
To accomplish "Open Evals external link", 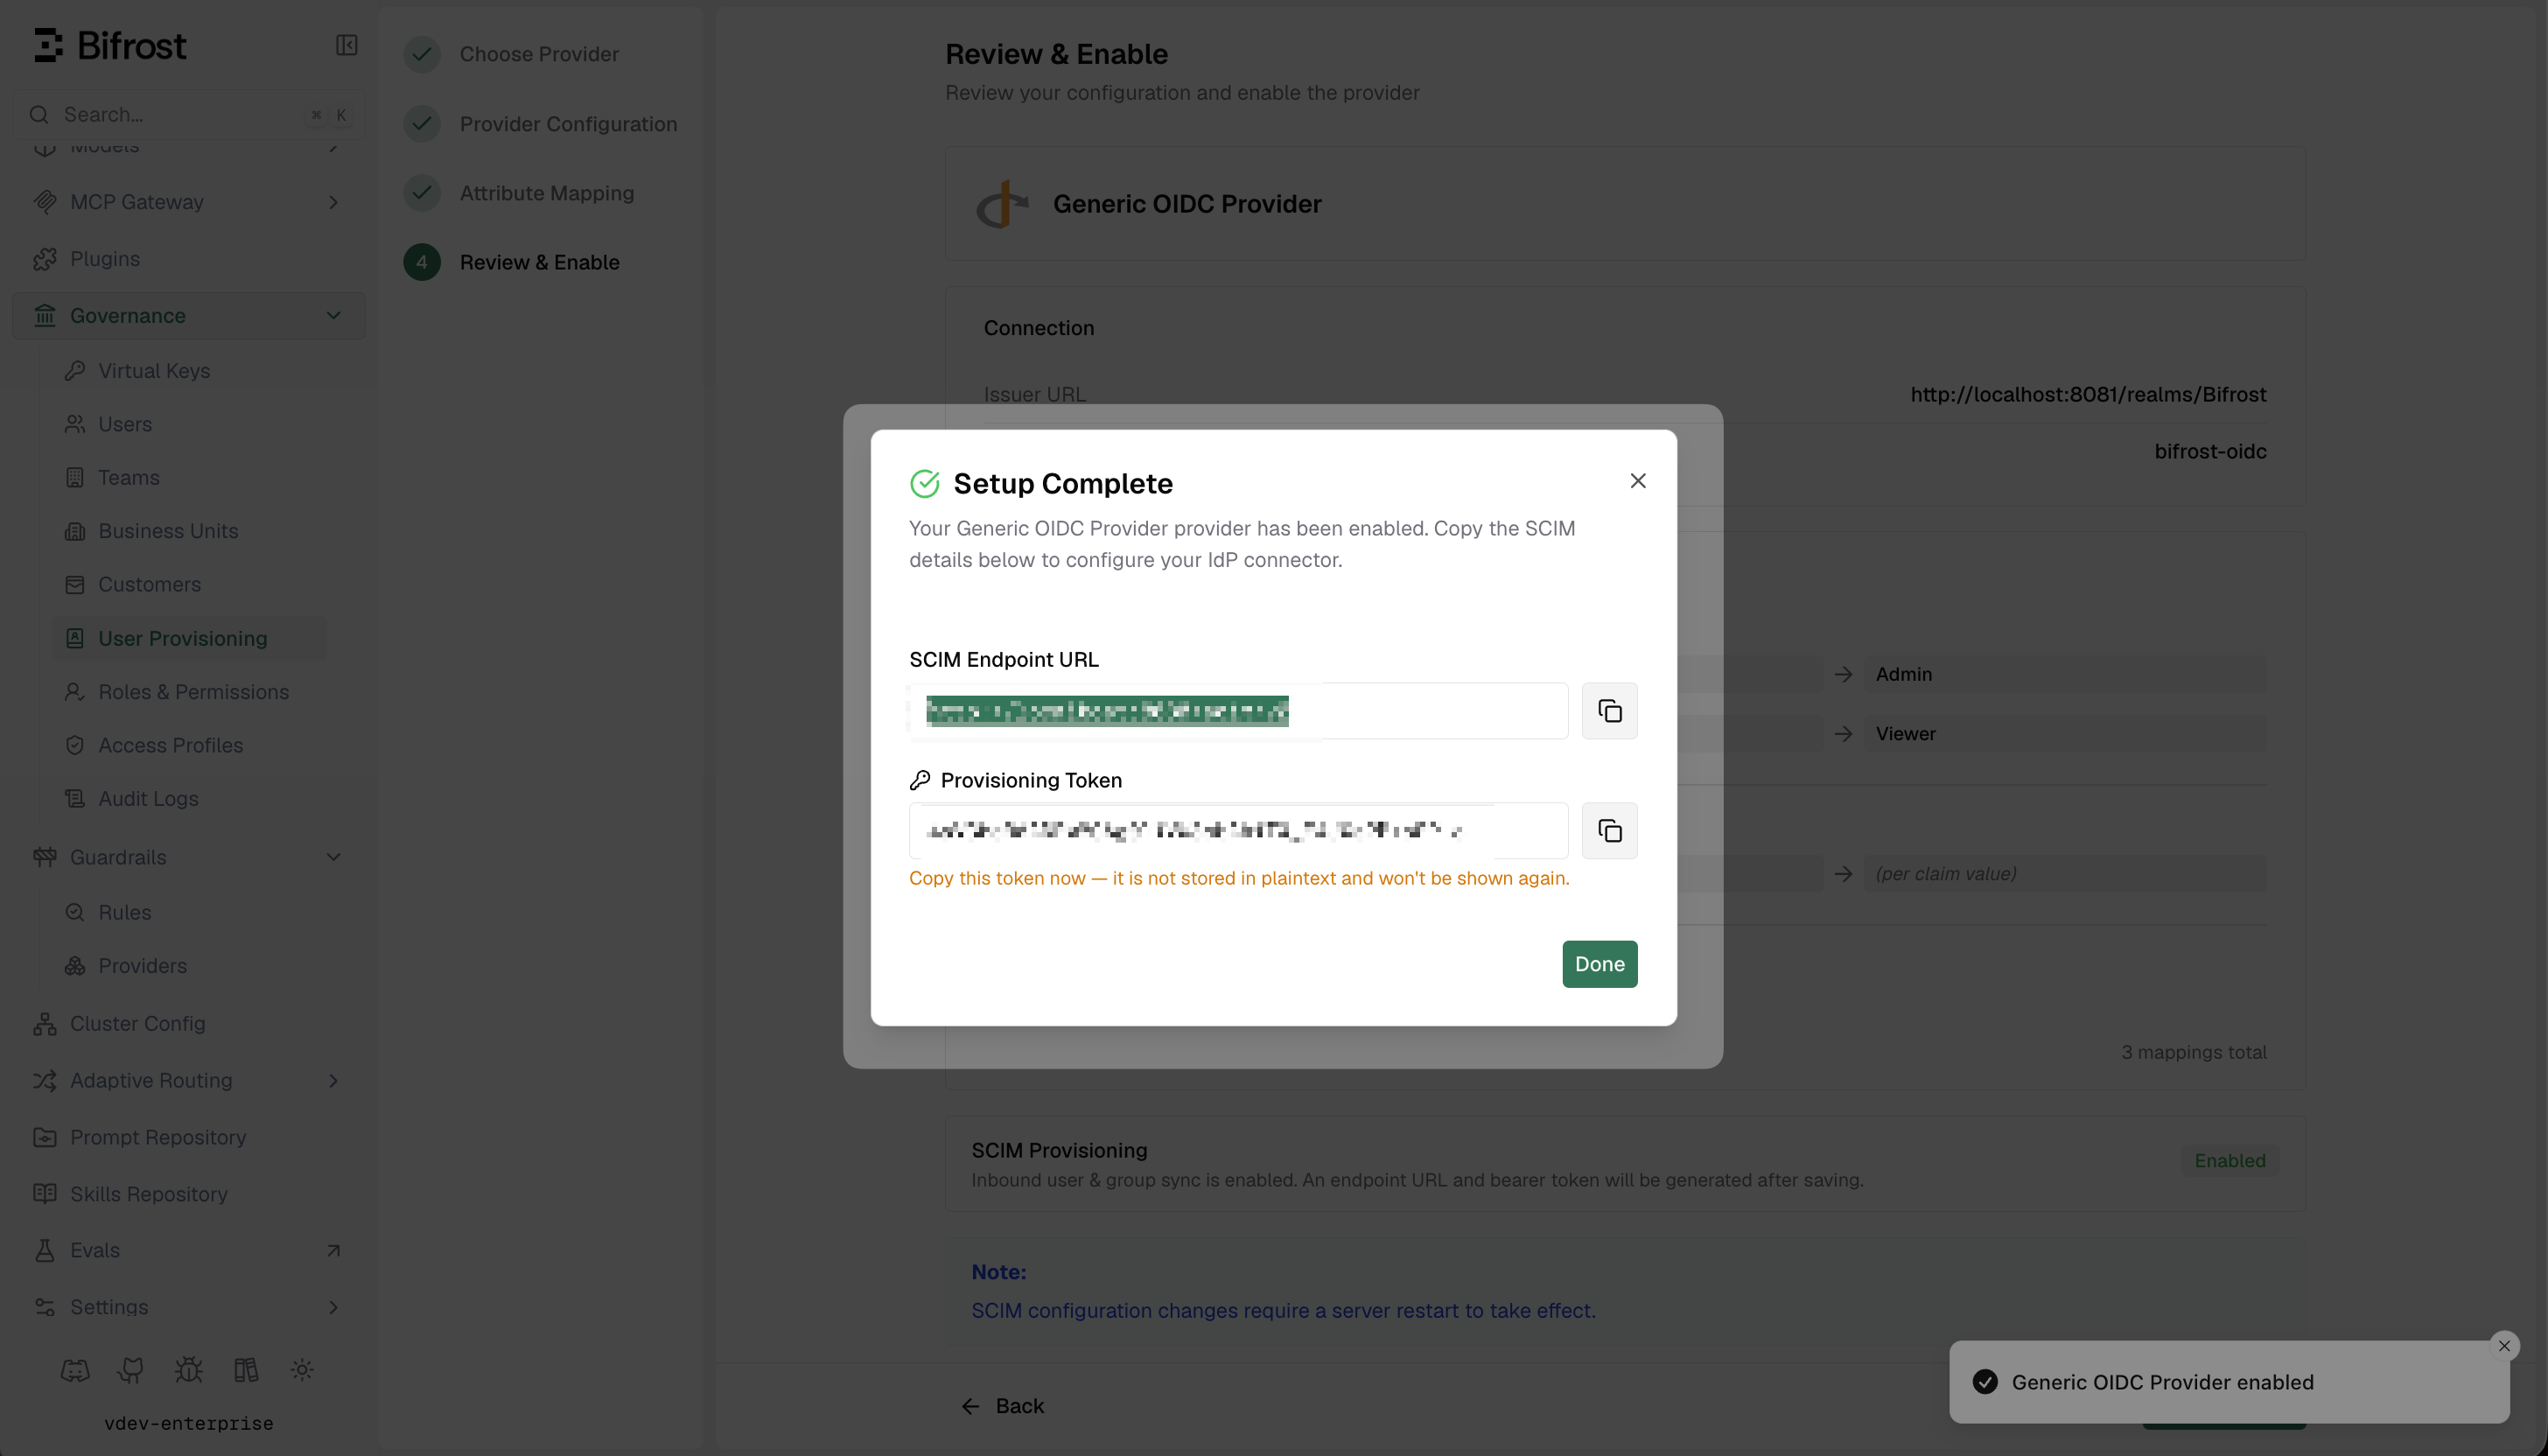I will tap(188, 1251).
